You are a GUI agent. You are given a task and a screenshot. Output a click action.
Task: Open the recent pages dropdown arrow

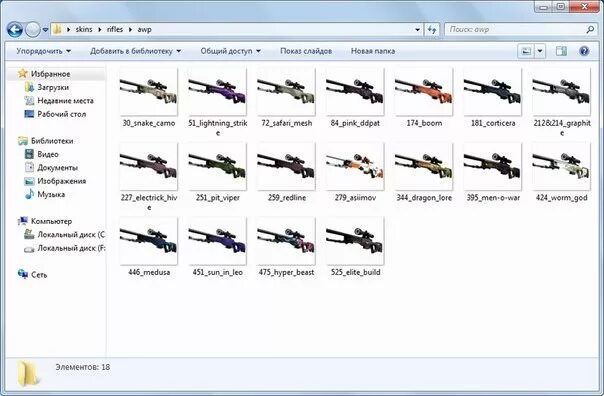(x=45, y=30)
